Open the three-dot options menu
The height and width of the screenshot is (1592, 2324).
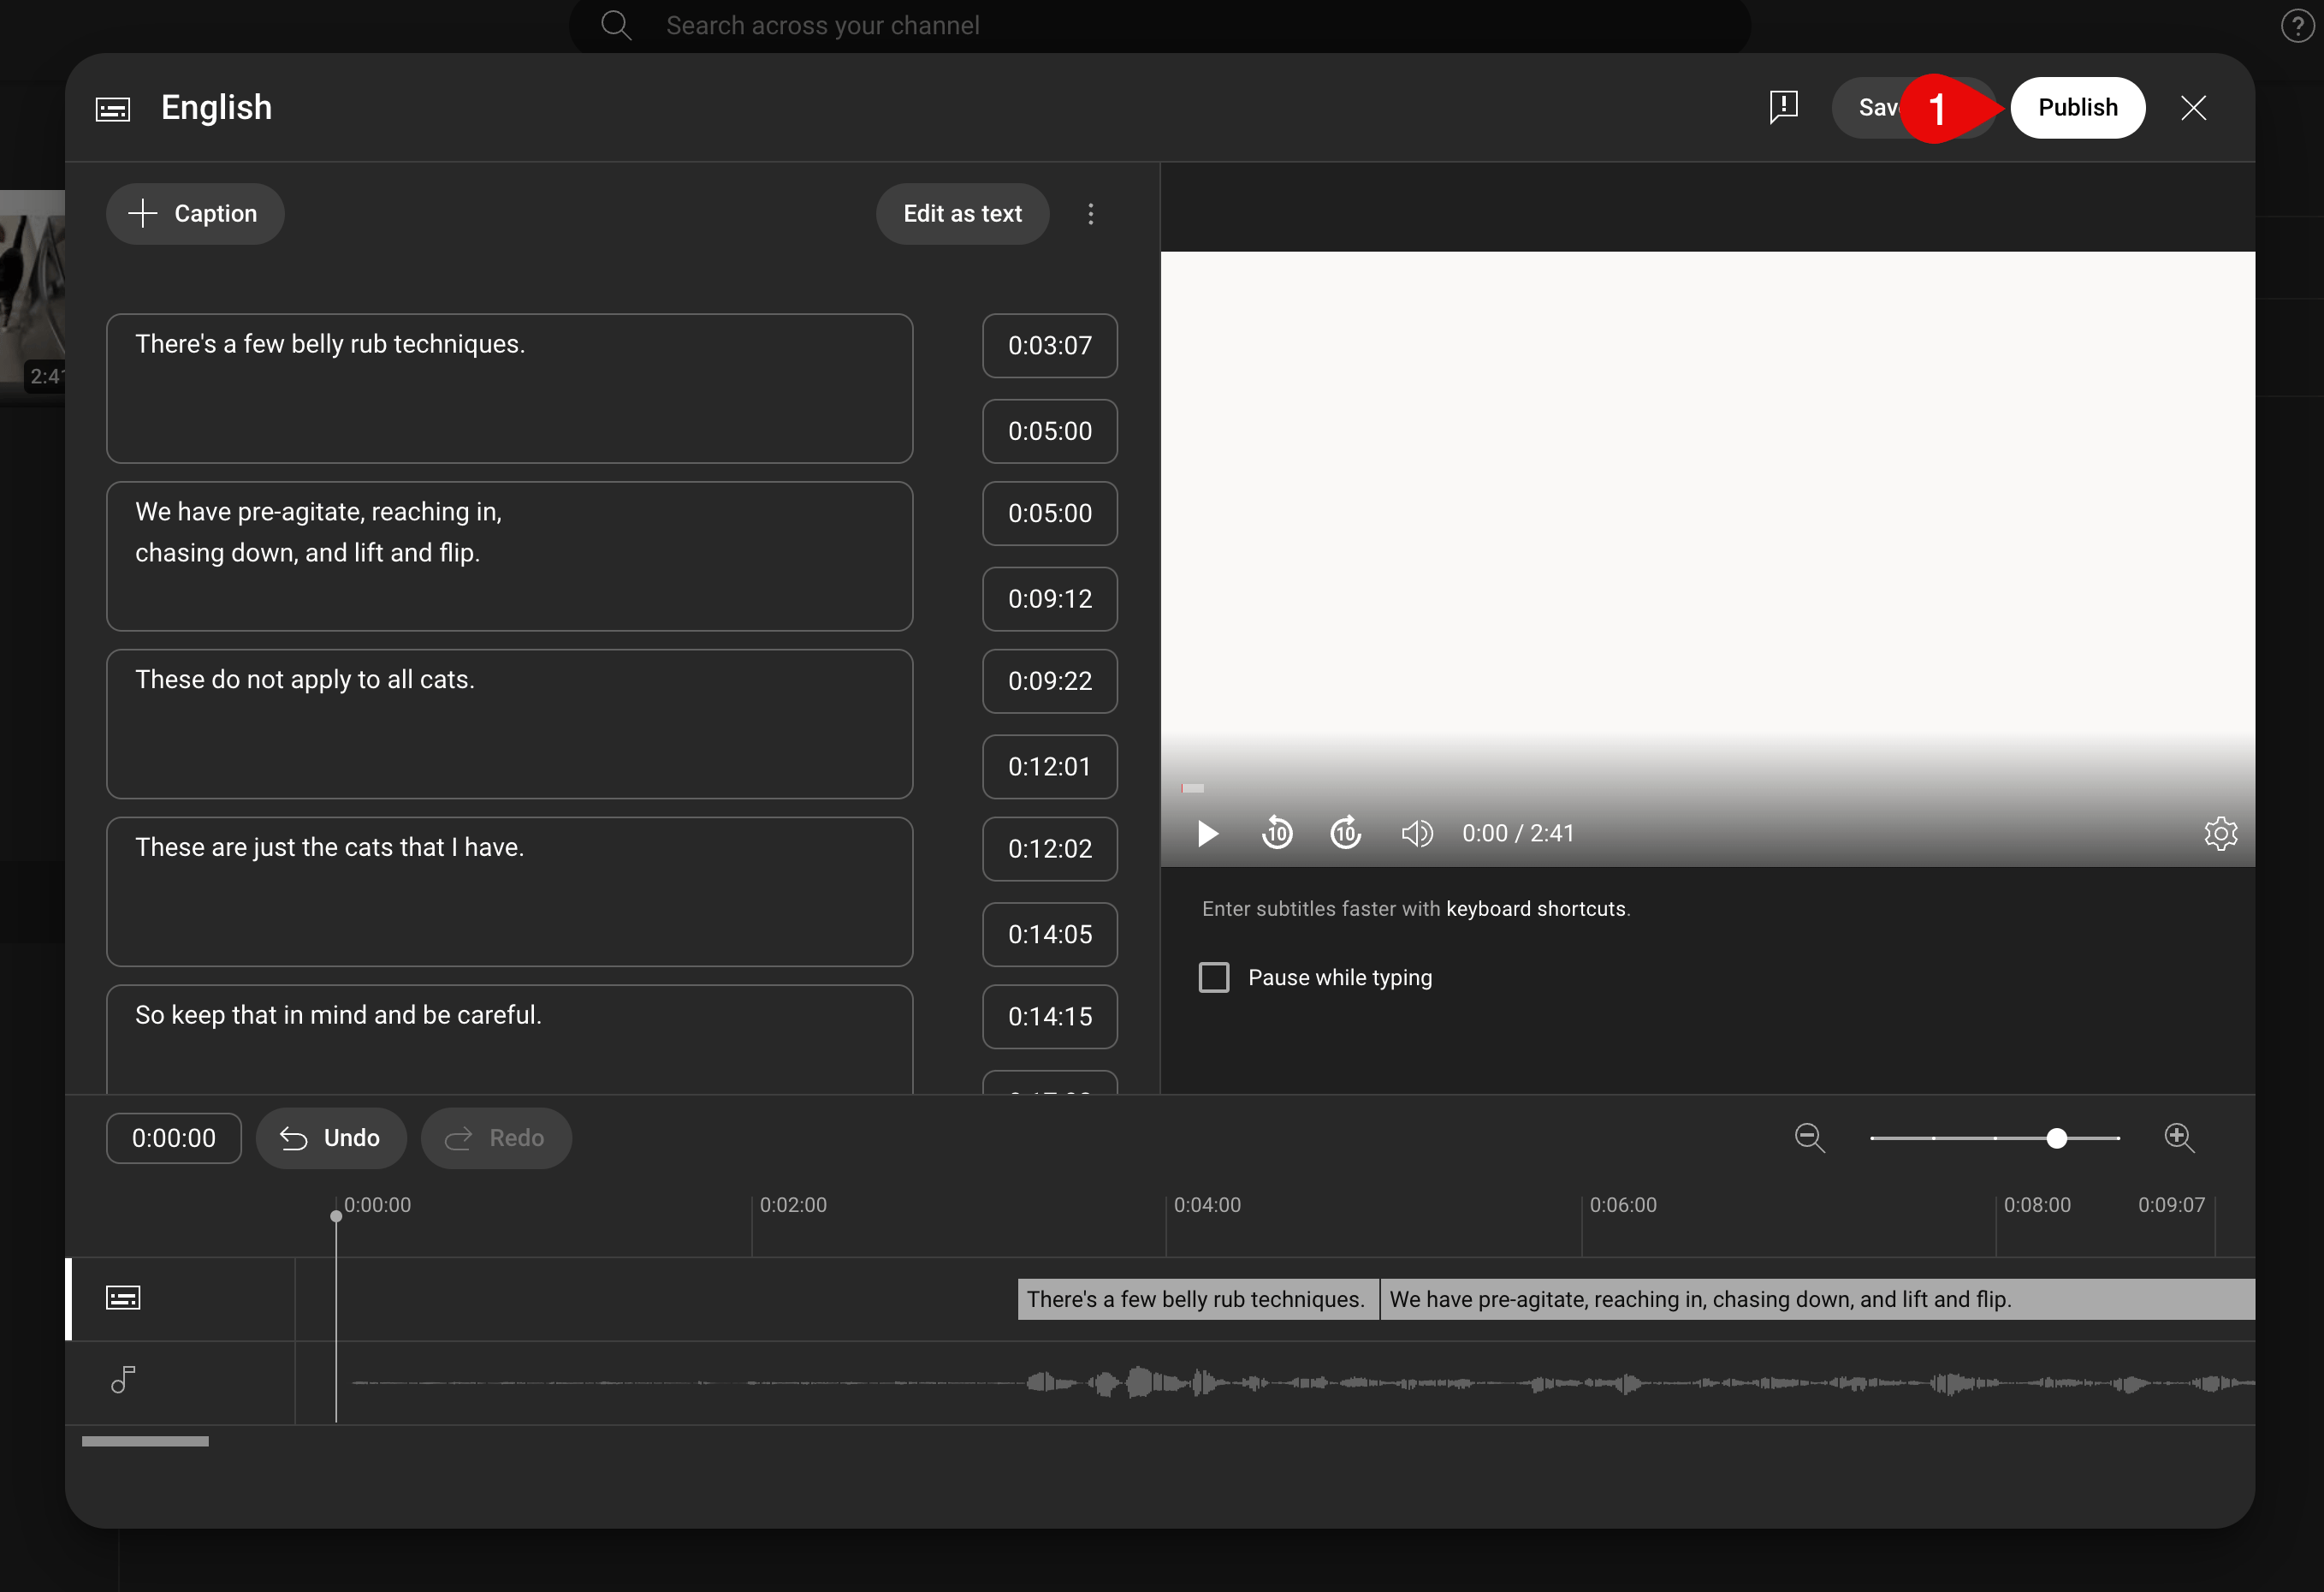click(1091, 214)
